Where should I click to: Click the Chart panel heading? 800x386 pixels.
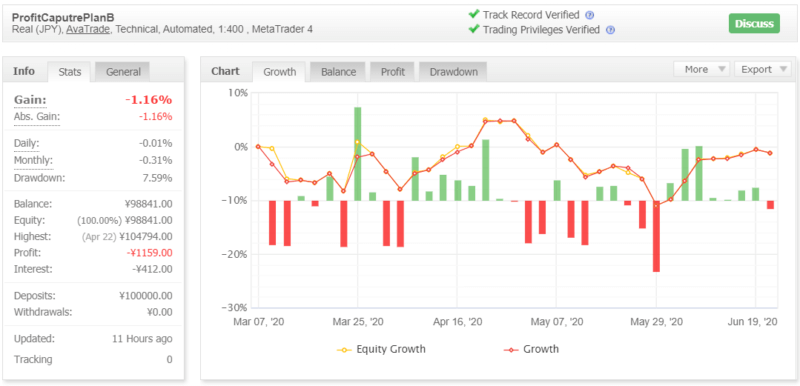(225, 71)
